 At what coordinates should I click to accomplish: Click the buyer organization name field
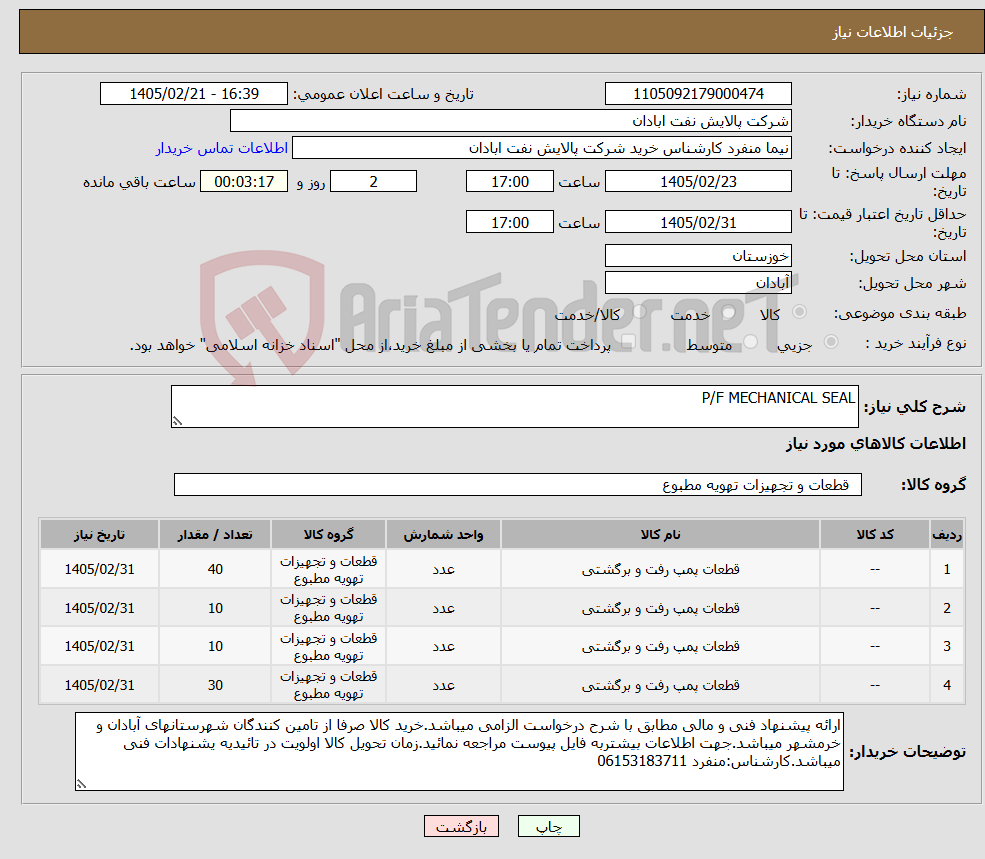511,121
